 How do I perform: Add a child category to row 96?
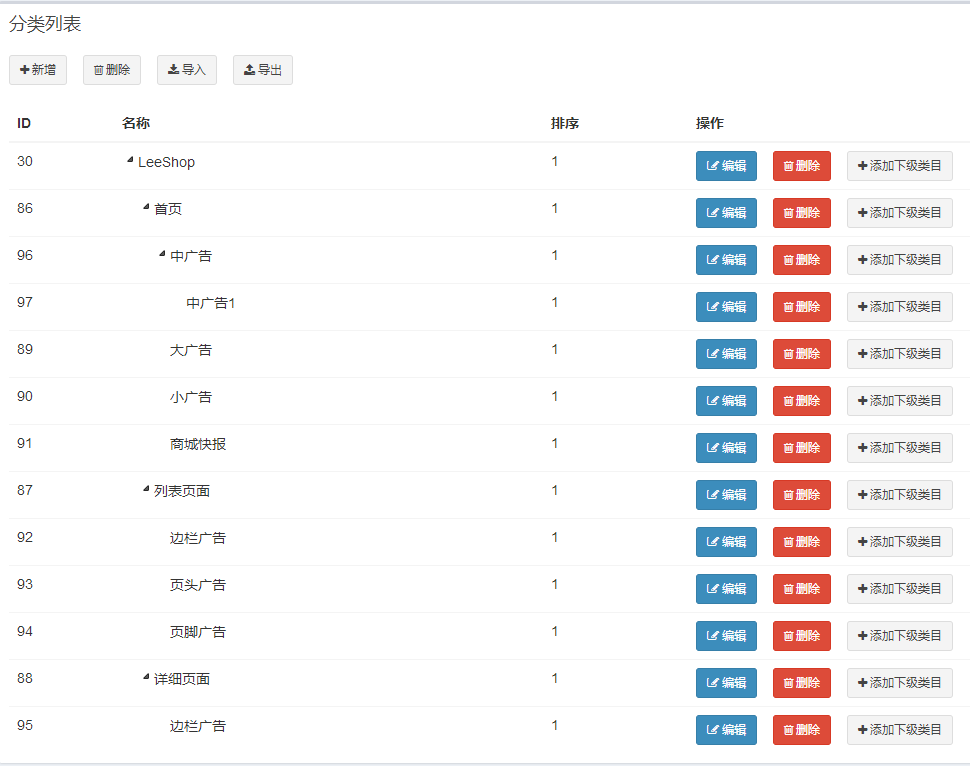tap(899, 260)
